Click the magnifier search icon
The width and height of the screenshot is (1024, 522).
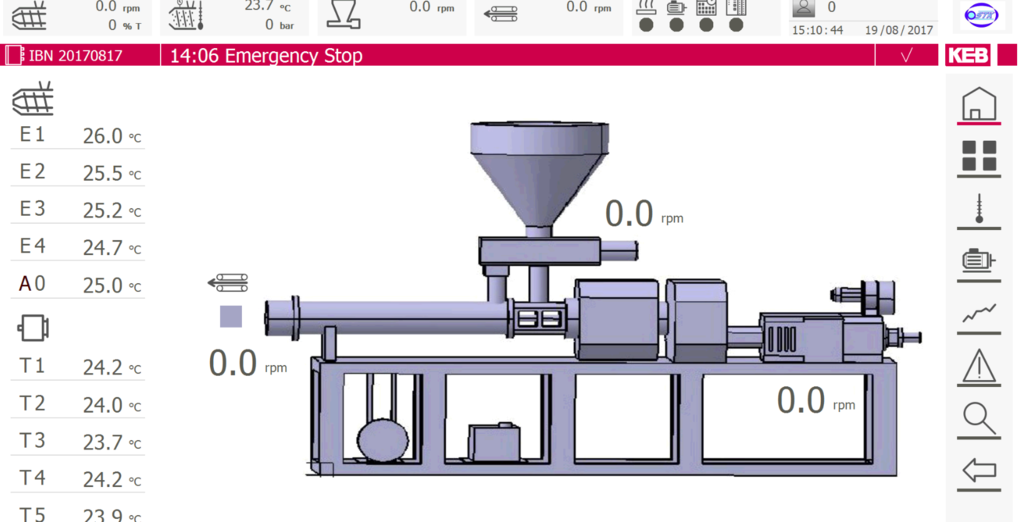(x=978, y=418)
